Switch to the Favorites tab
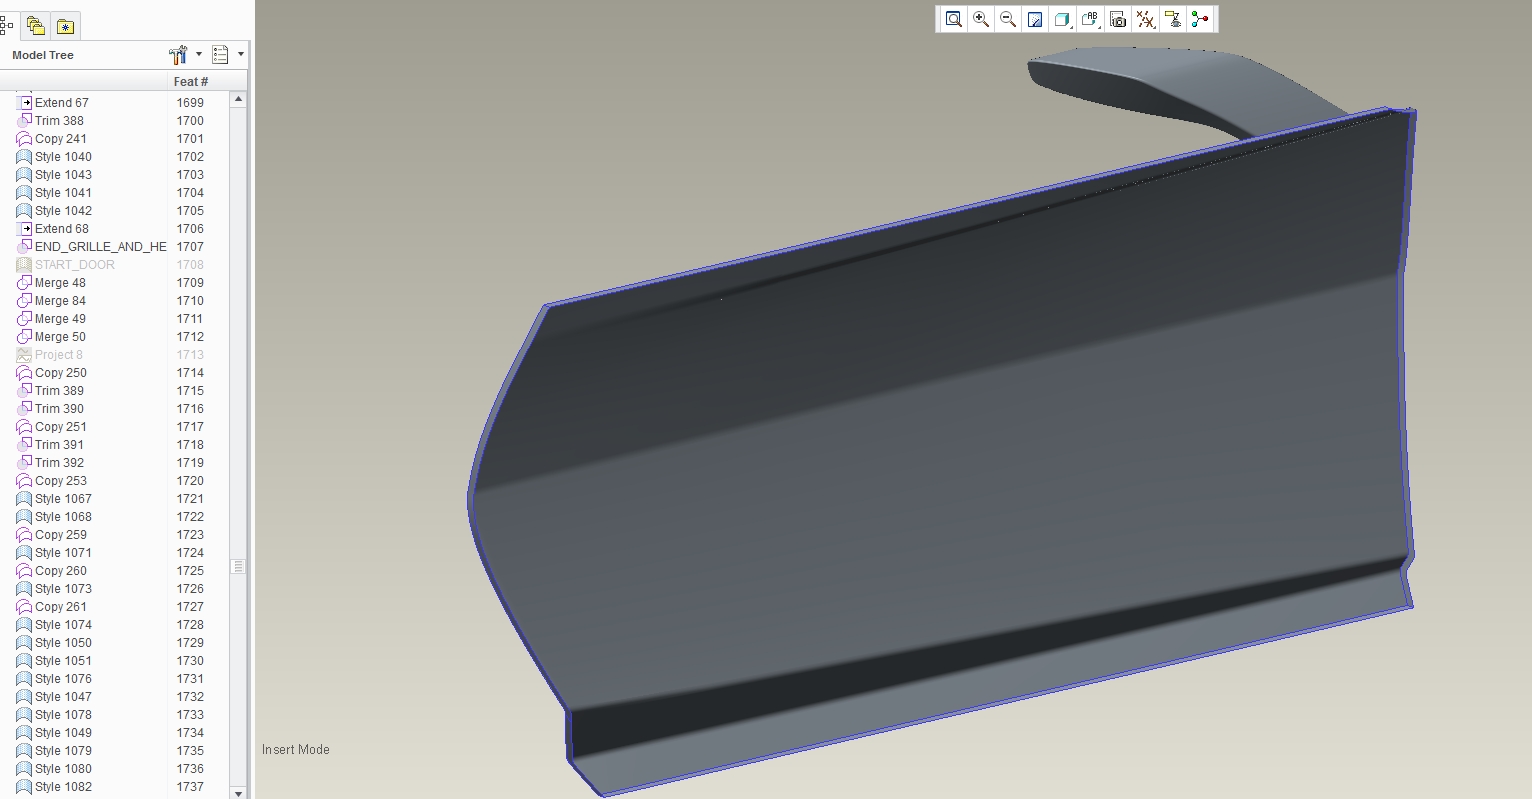Viewport: 1532px width, 799px height. point(65,26)
